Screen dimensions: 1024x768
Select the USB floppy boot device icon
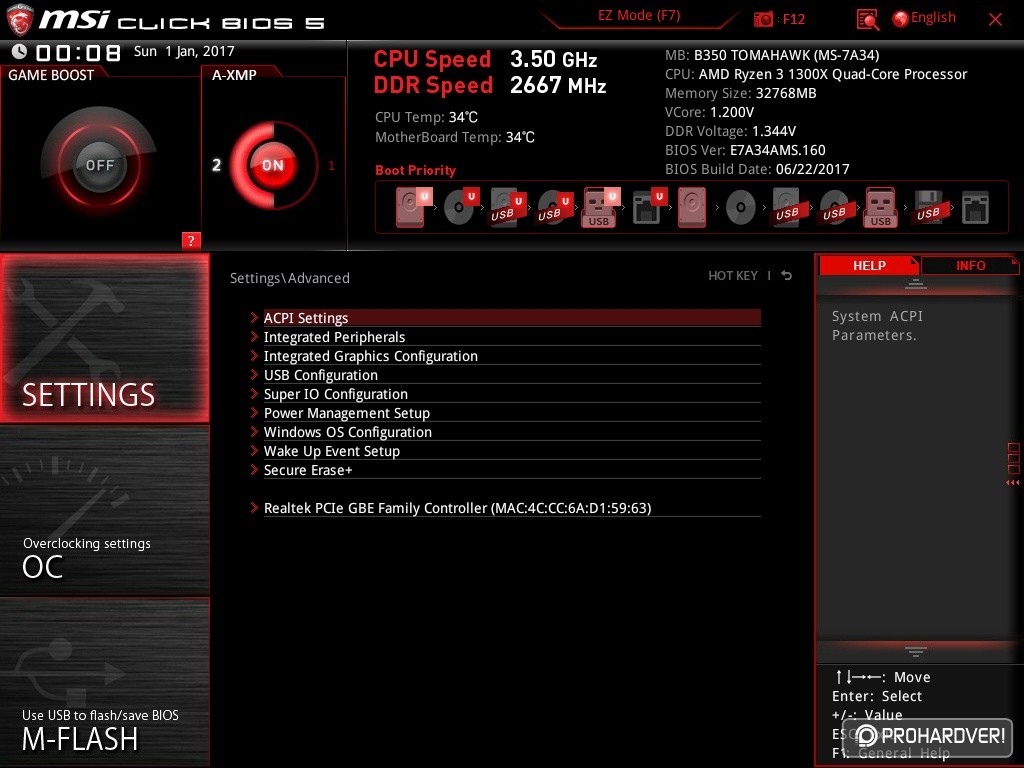(928, 208)
